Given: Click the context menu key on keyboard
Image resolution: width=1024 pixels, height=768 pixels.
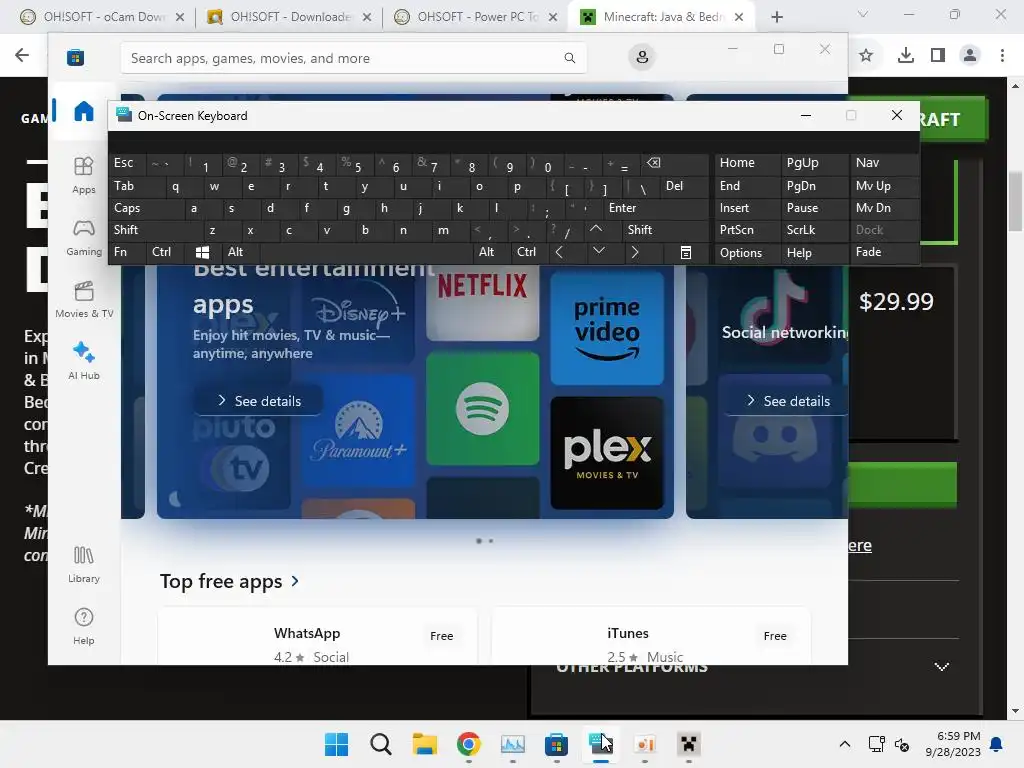Looking at the screenshot, I should [x=686, y=252].
